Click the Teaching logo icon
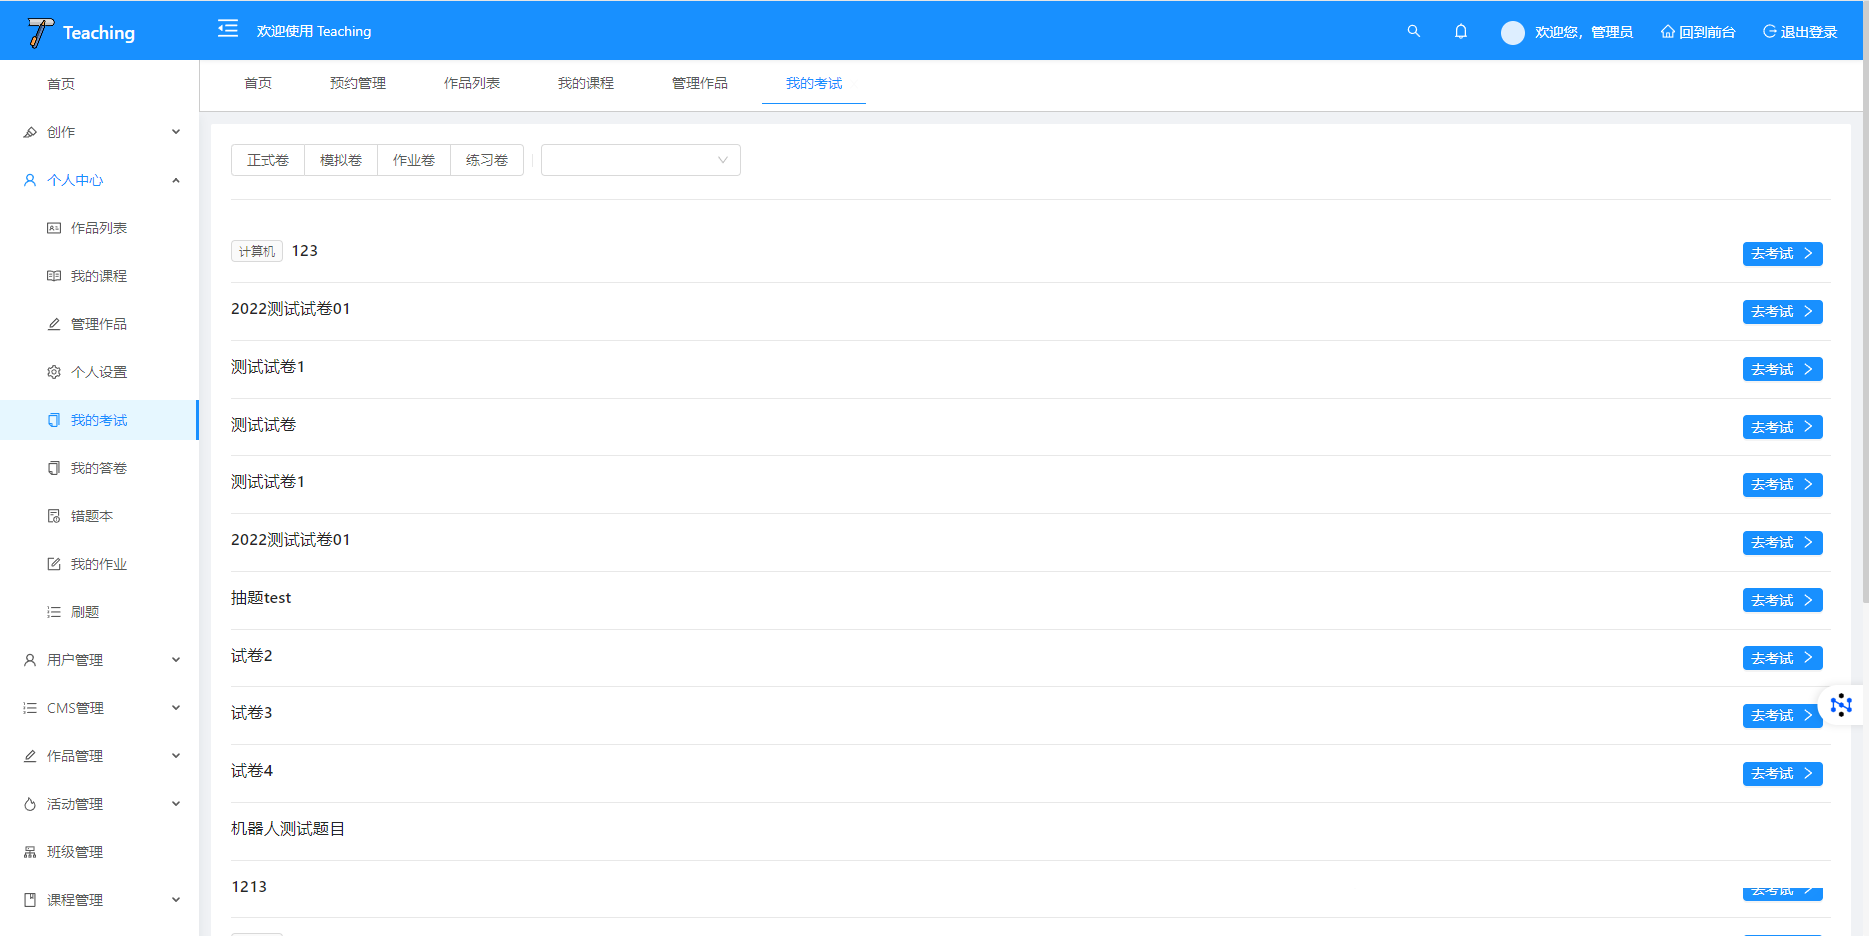 [x=40, y=32]
